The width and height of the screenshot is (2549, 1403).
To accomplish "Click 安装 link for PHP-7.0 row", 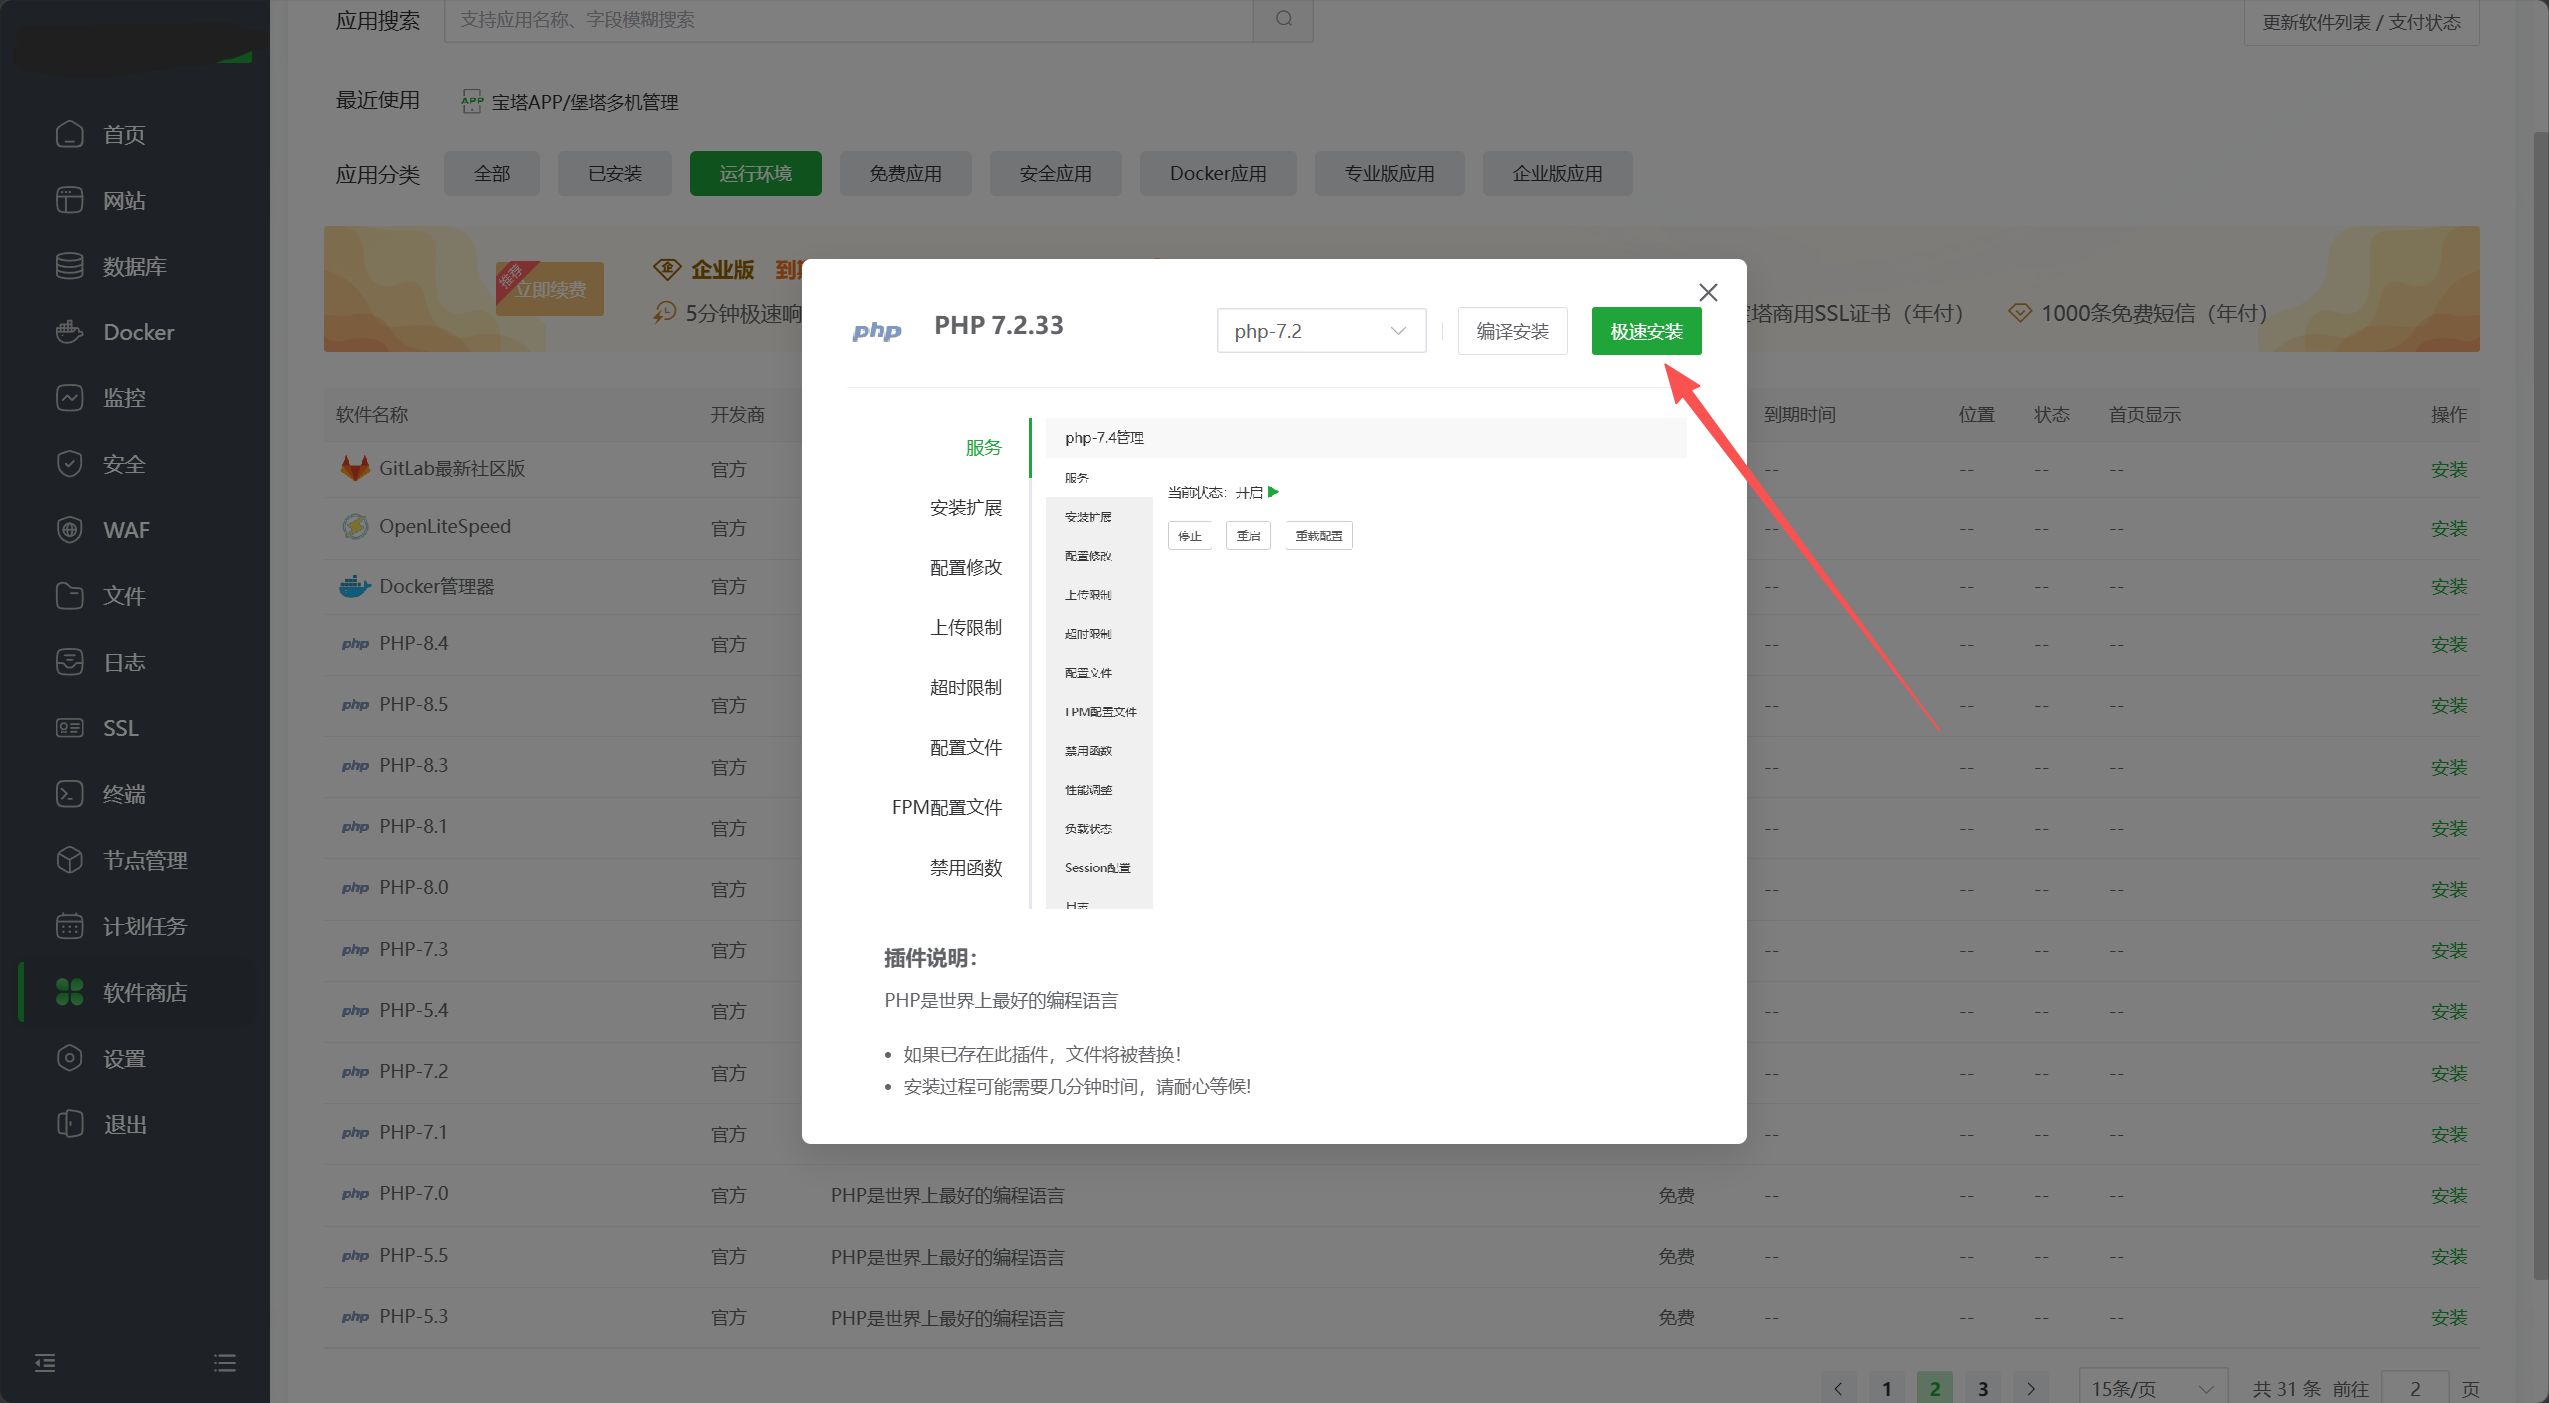I will (2449, 1195).
